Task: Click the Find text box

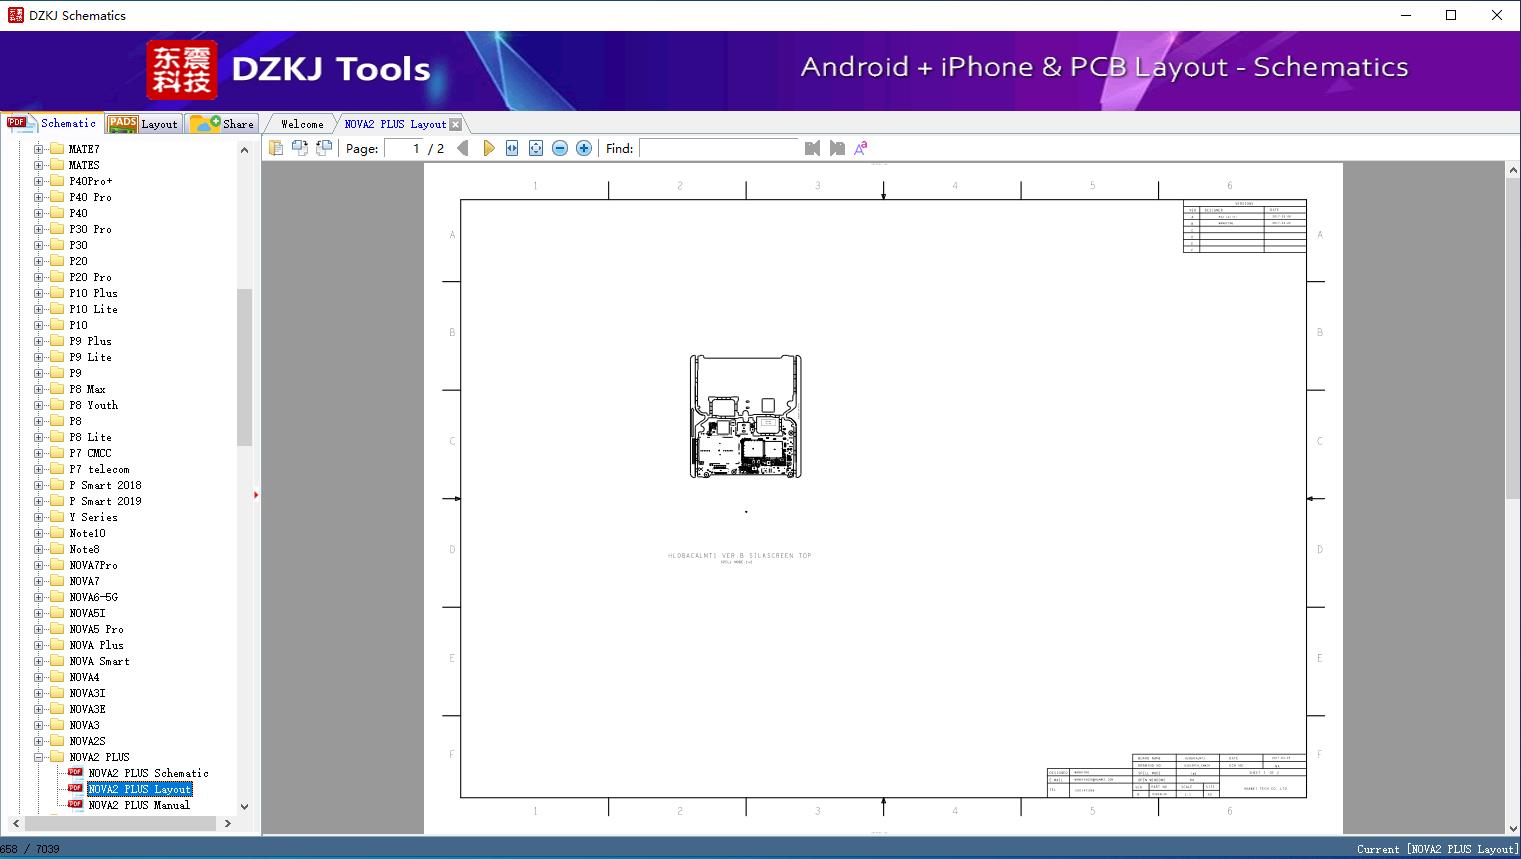Action: click(719, 148)
